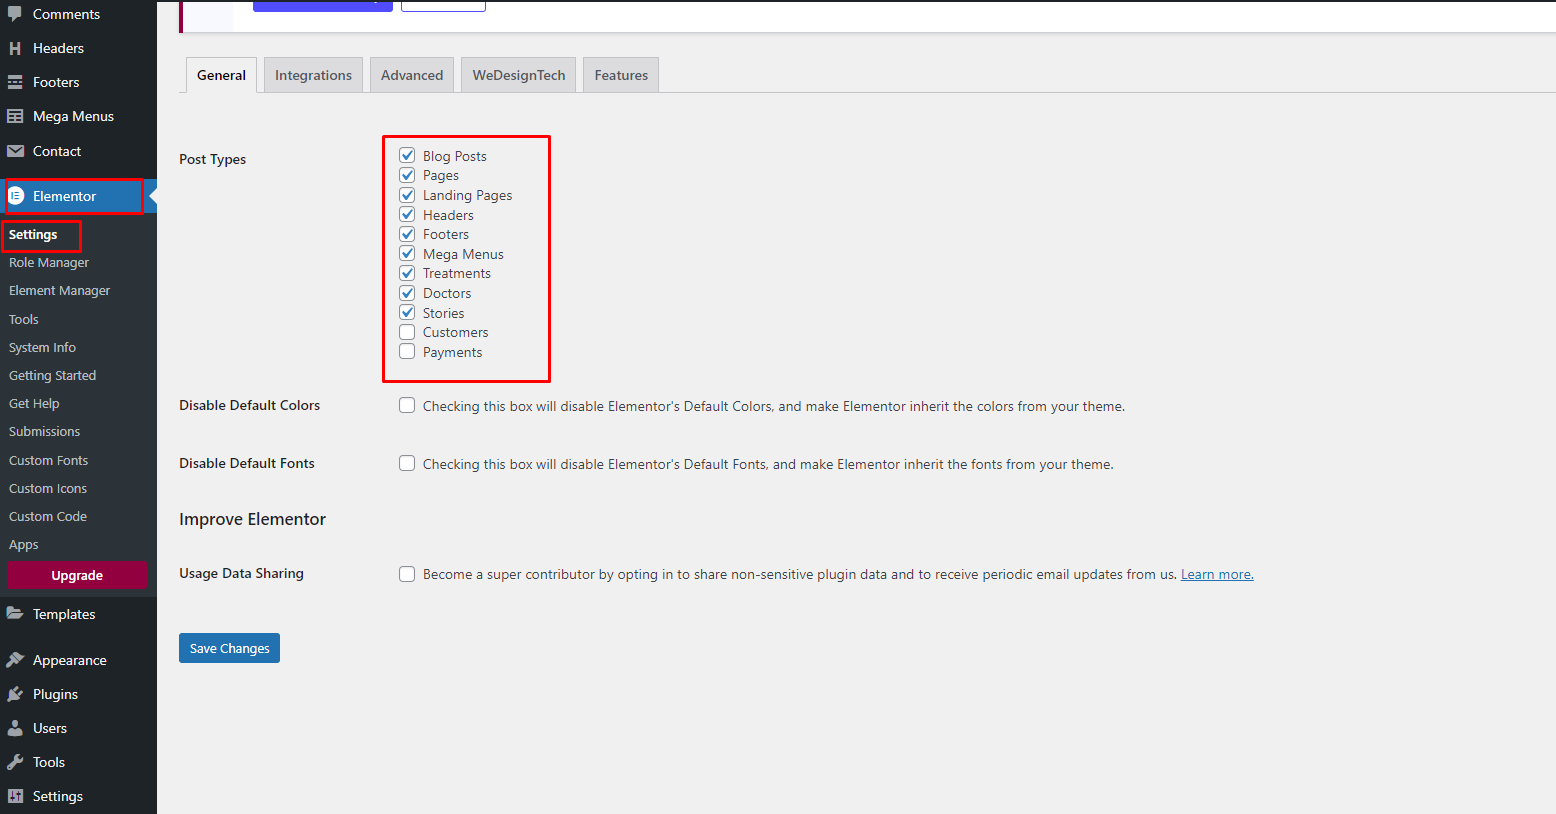
Task: Open the Advanced tab
Action: pos(412,75)
